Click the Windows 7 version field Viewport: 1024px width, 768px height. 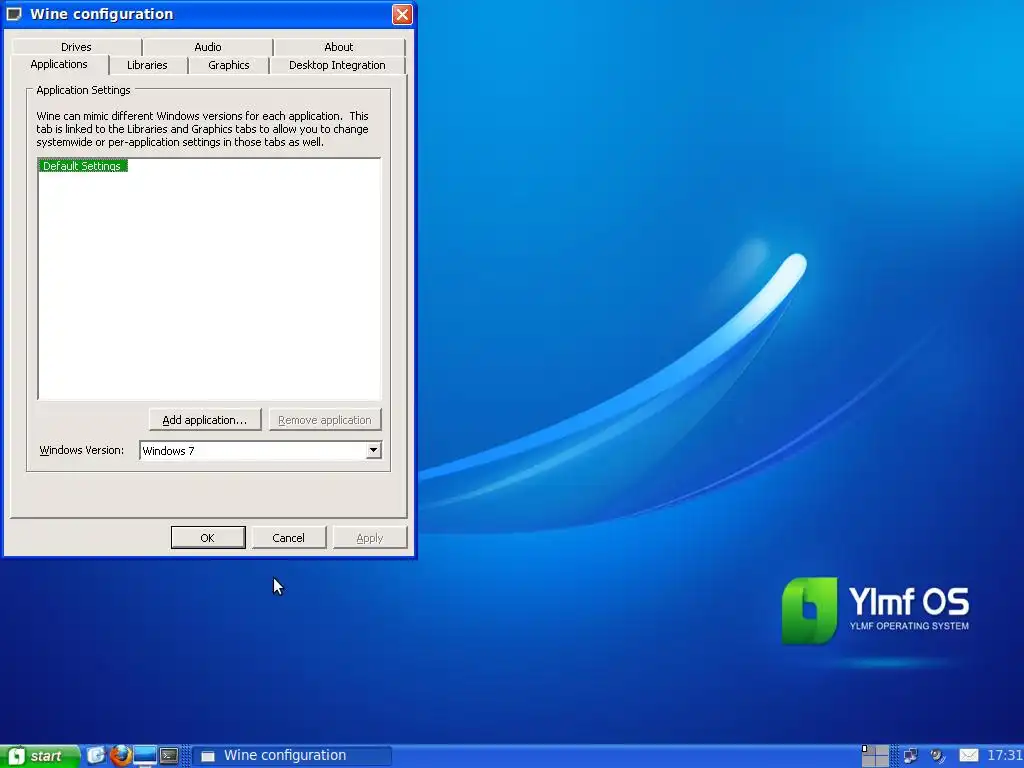pyautogui.click(x=260, y=451)
